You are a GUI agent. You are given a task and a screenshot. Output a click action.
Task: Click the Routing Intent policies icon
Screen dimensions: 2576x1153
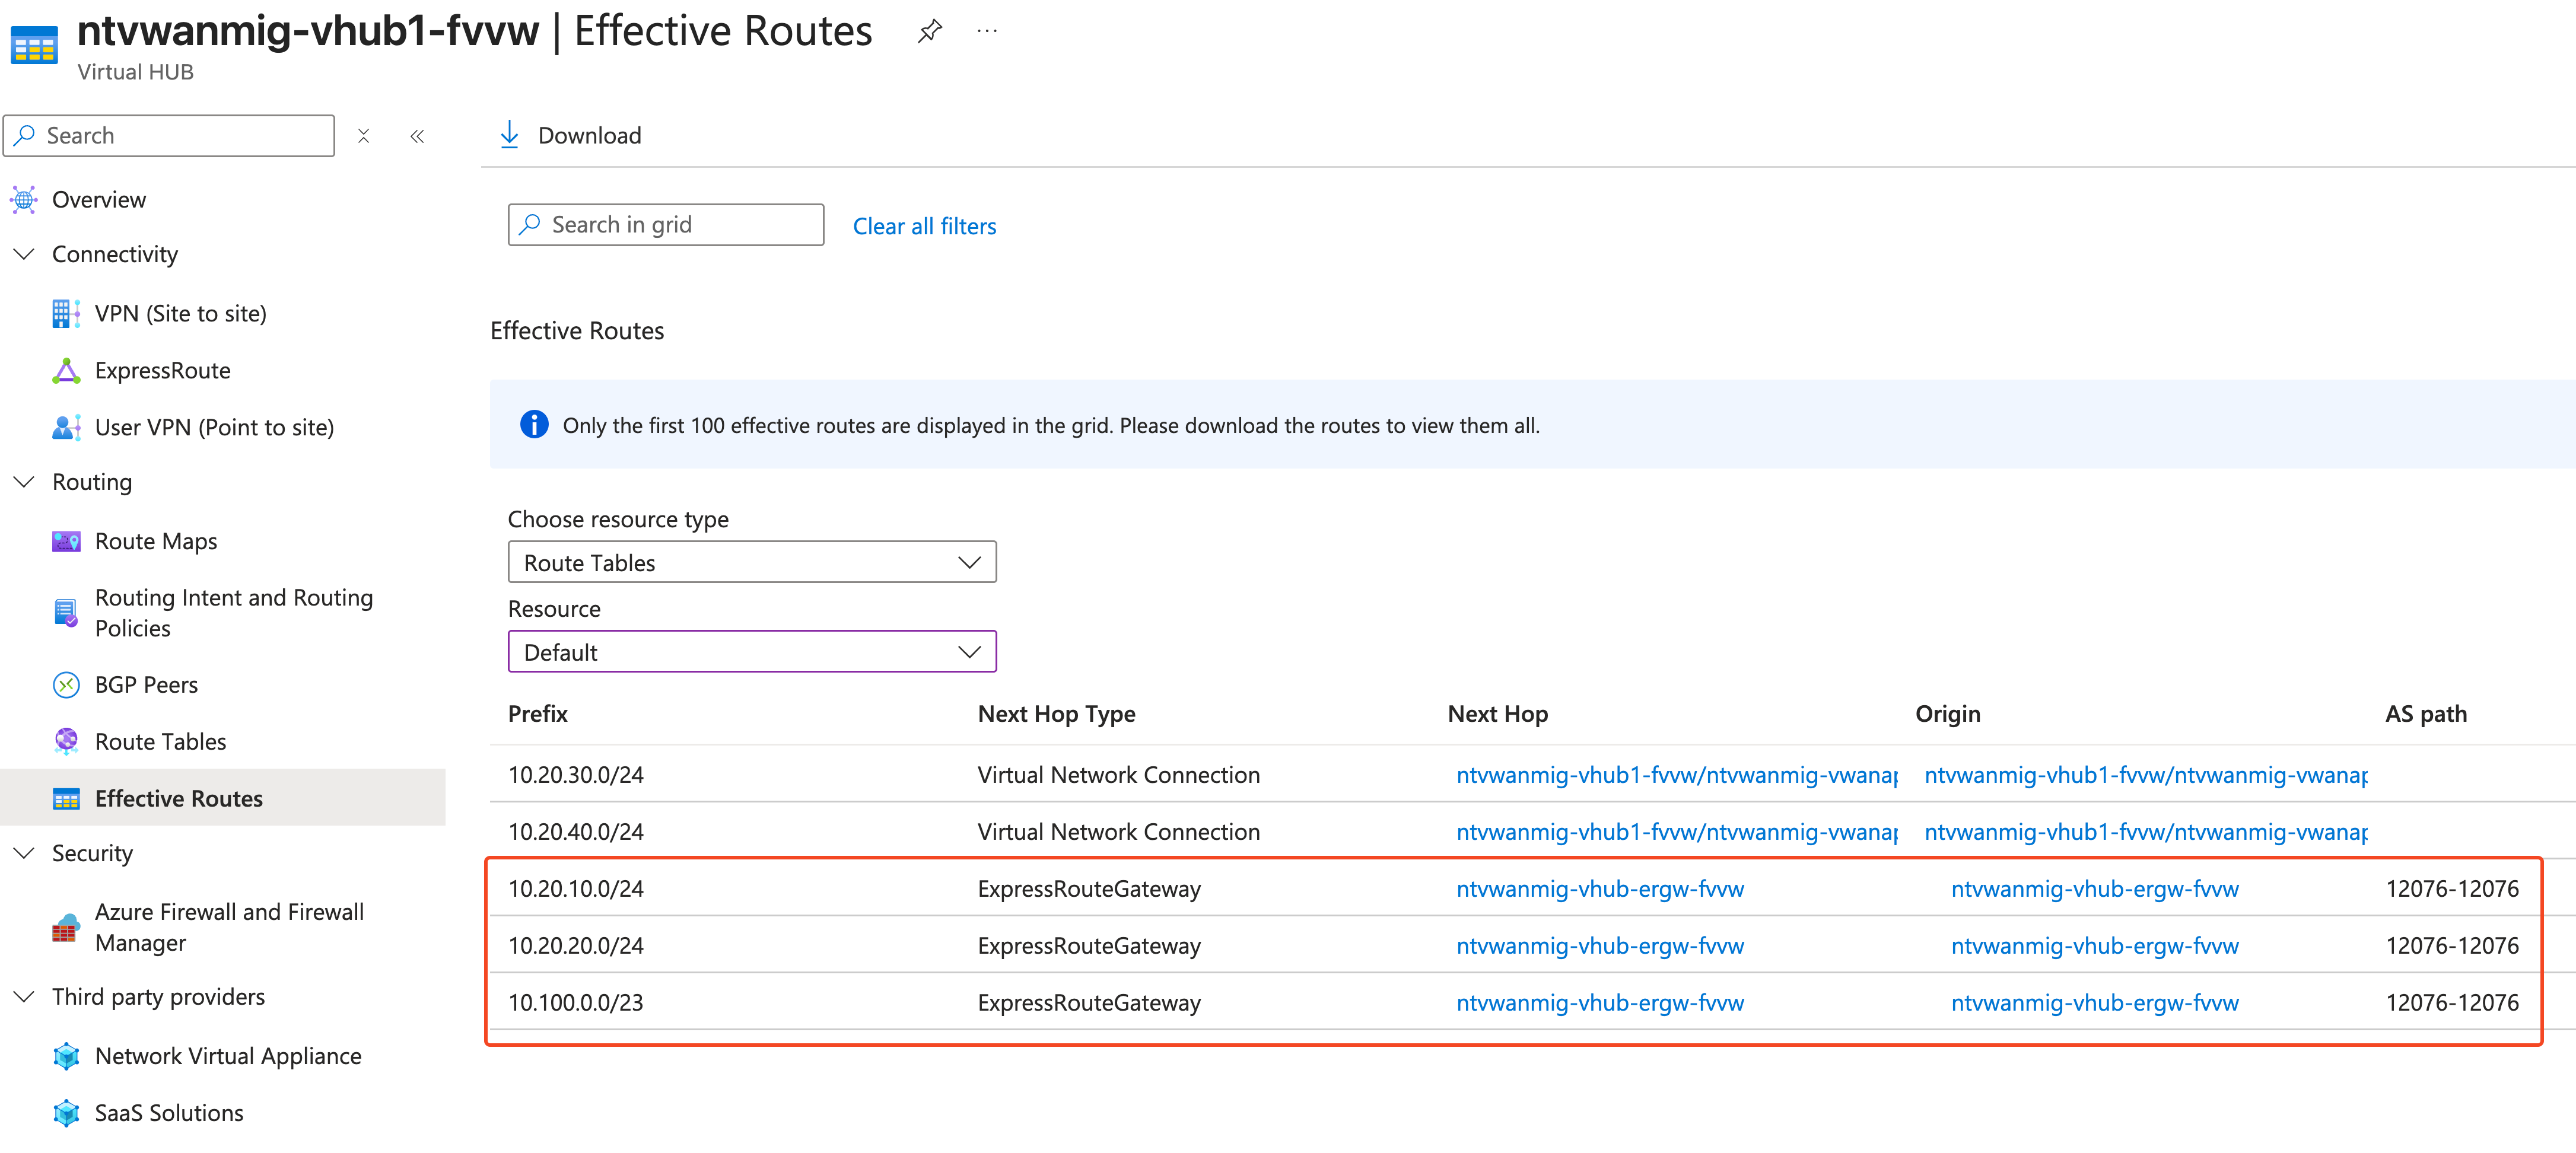(66, 613)
